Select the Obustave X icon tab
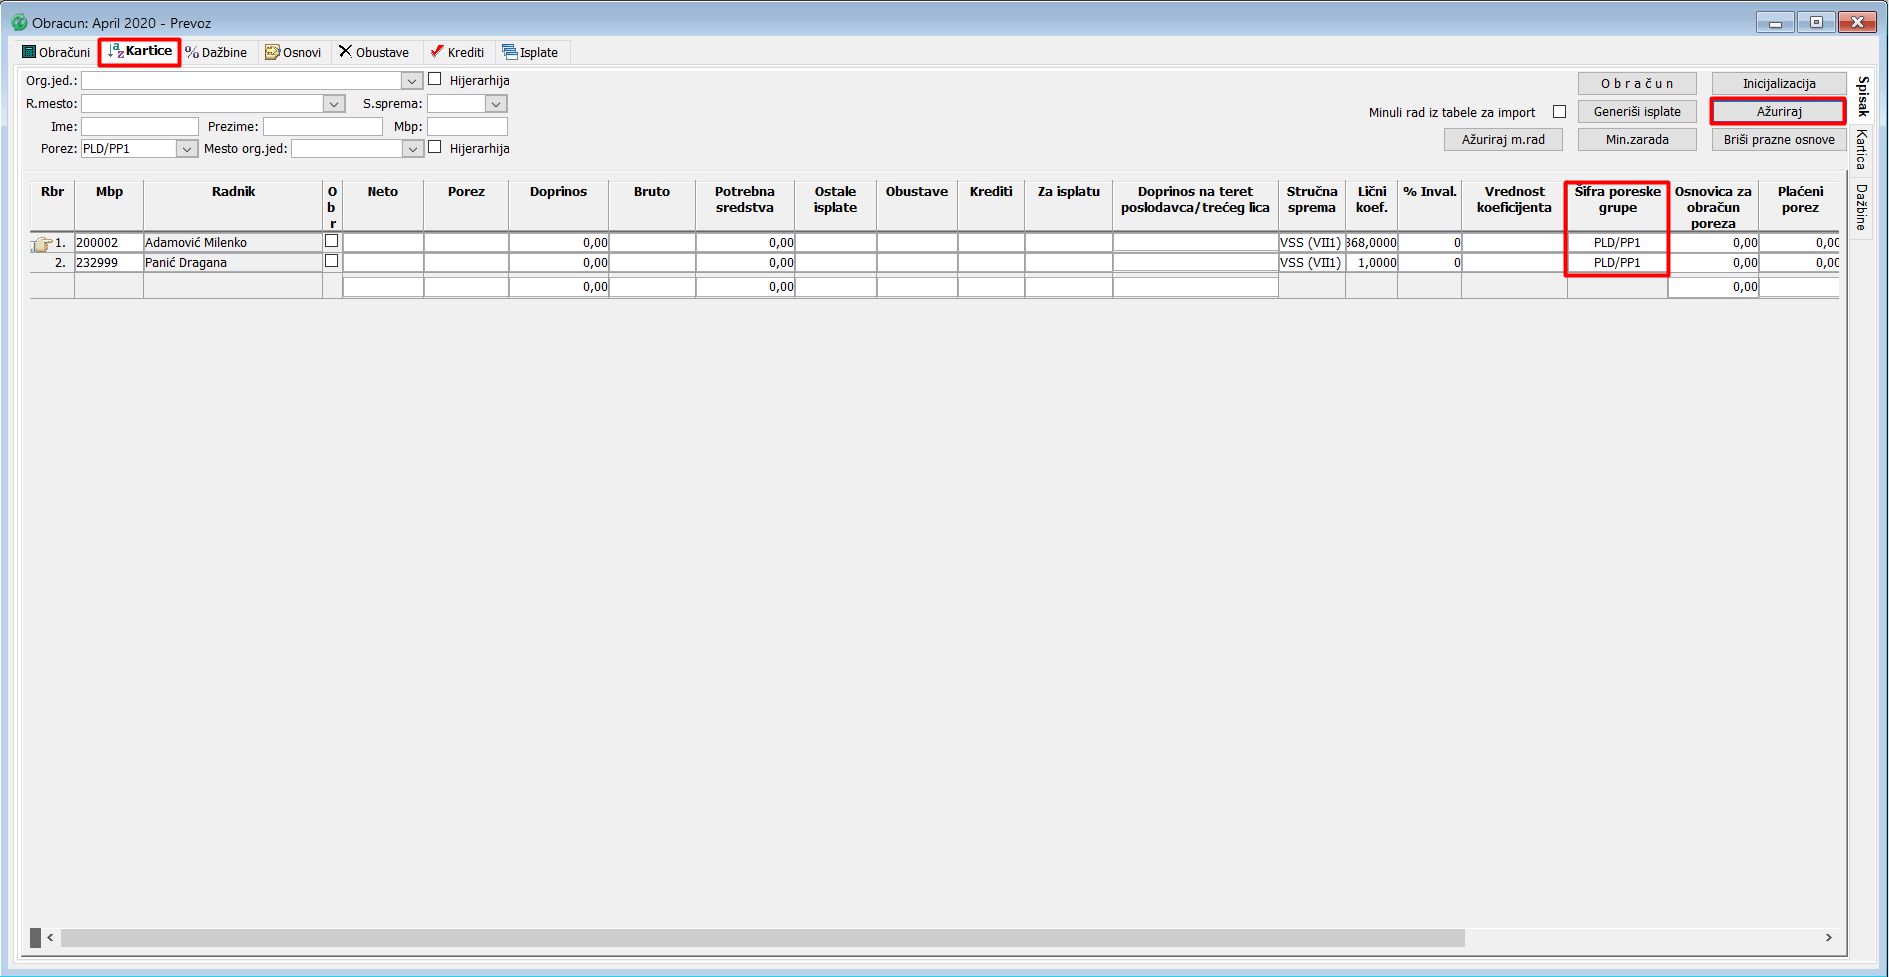 click(x=346, y=52)
